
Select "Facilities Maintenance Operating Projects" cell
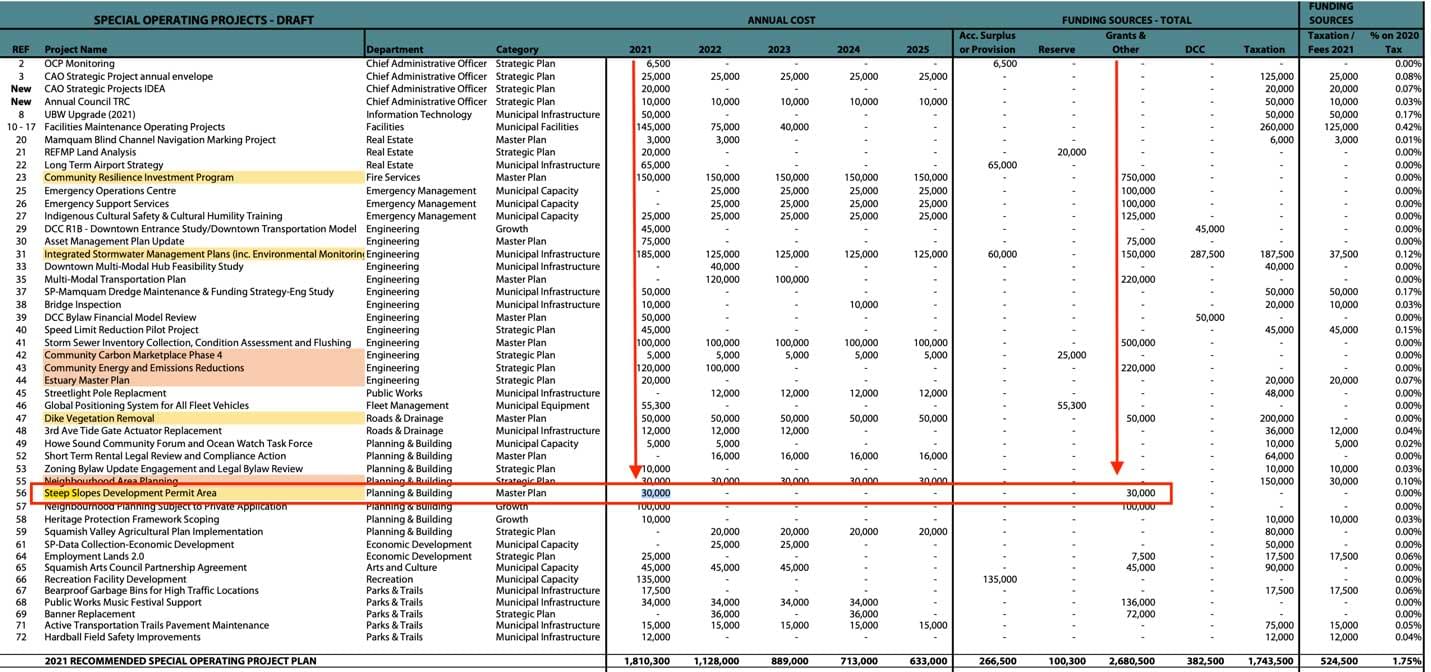(x=135, y=127)
